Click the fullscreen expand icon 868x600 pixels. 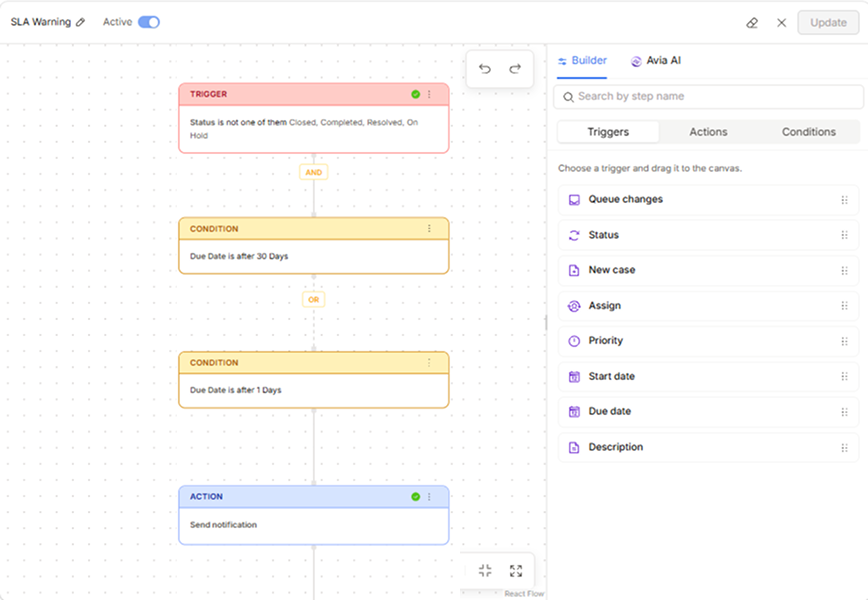click(516, 571)
